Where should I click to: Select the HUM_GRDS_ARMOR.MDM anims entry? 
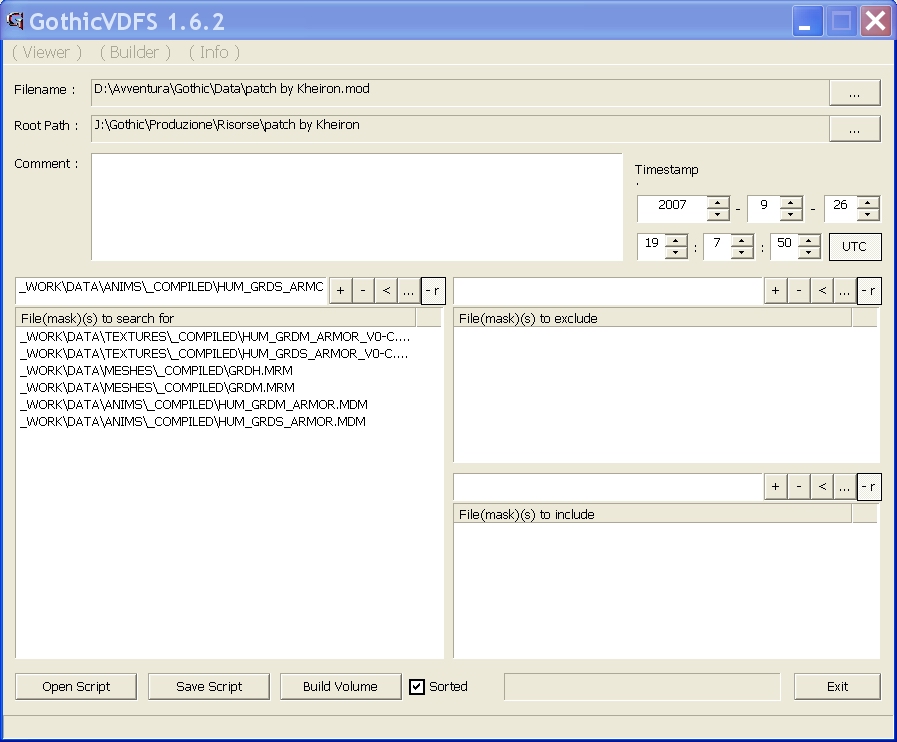pyautogui.click(x=193, y=422)
